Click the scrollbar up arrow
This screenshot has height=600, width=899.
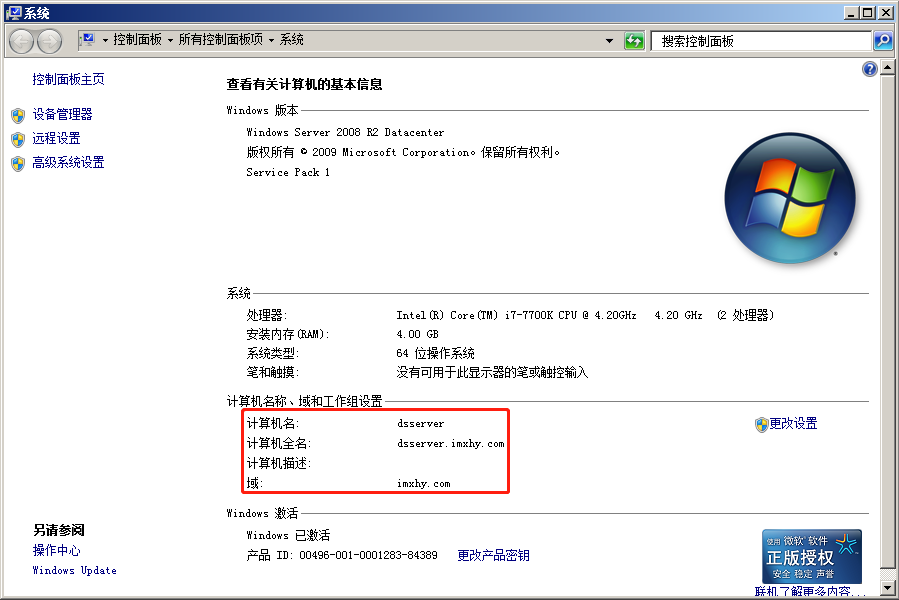pos(888,68)
